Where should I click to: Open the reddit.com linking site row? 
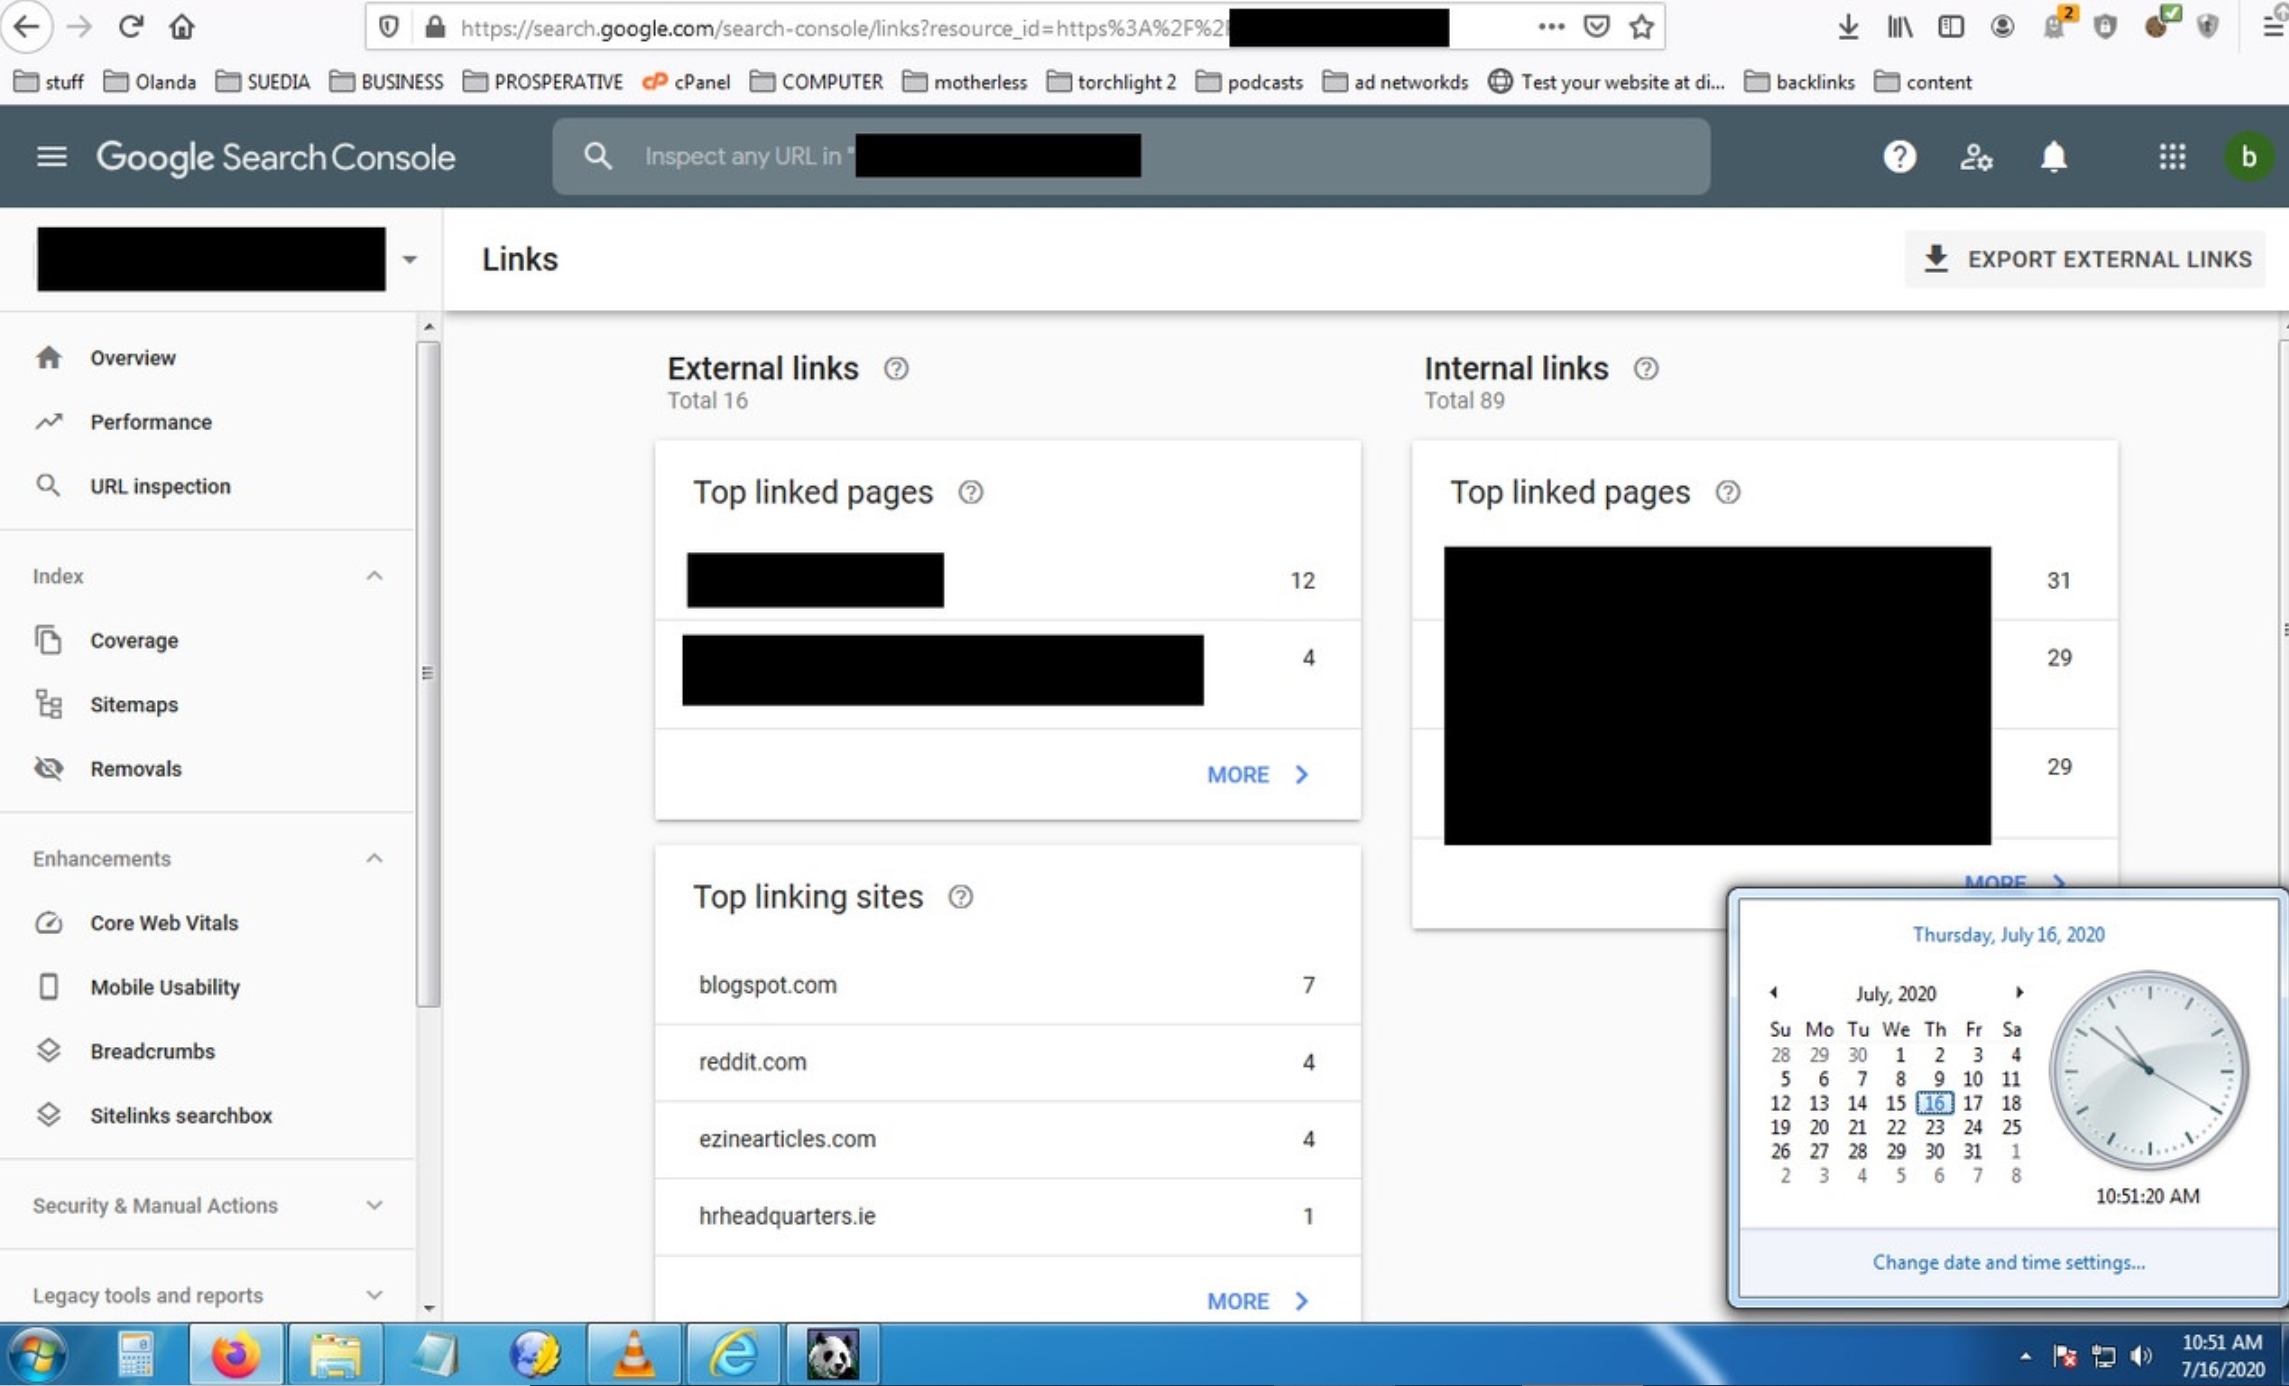pos(1007,1062)
